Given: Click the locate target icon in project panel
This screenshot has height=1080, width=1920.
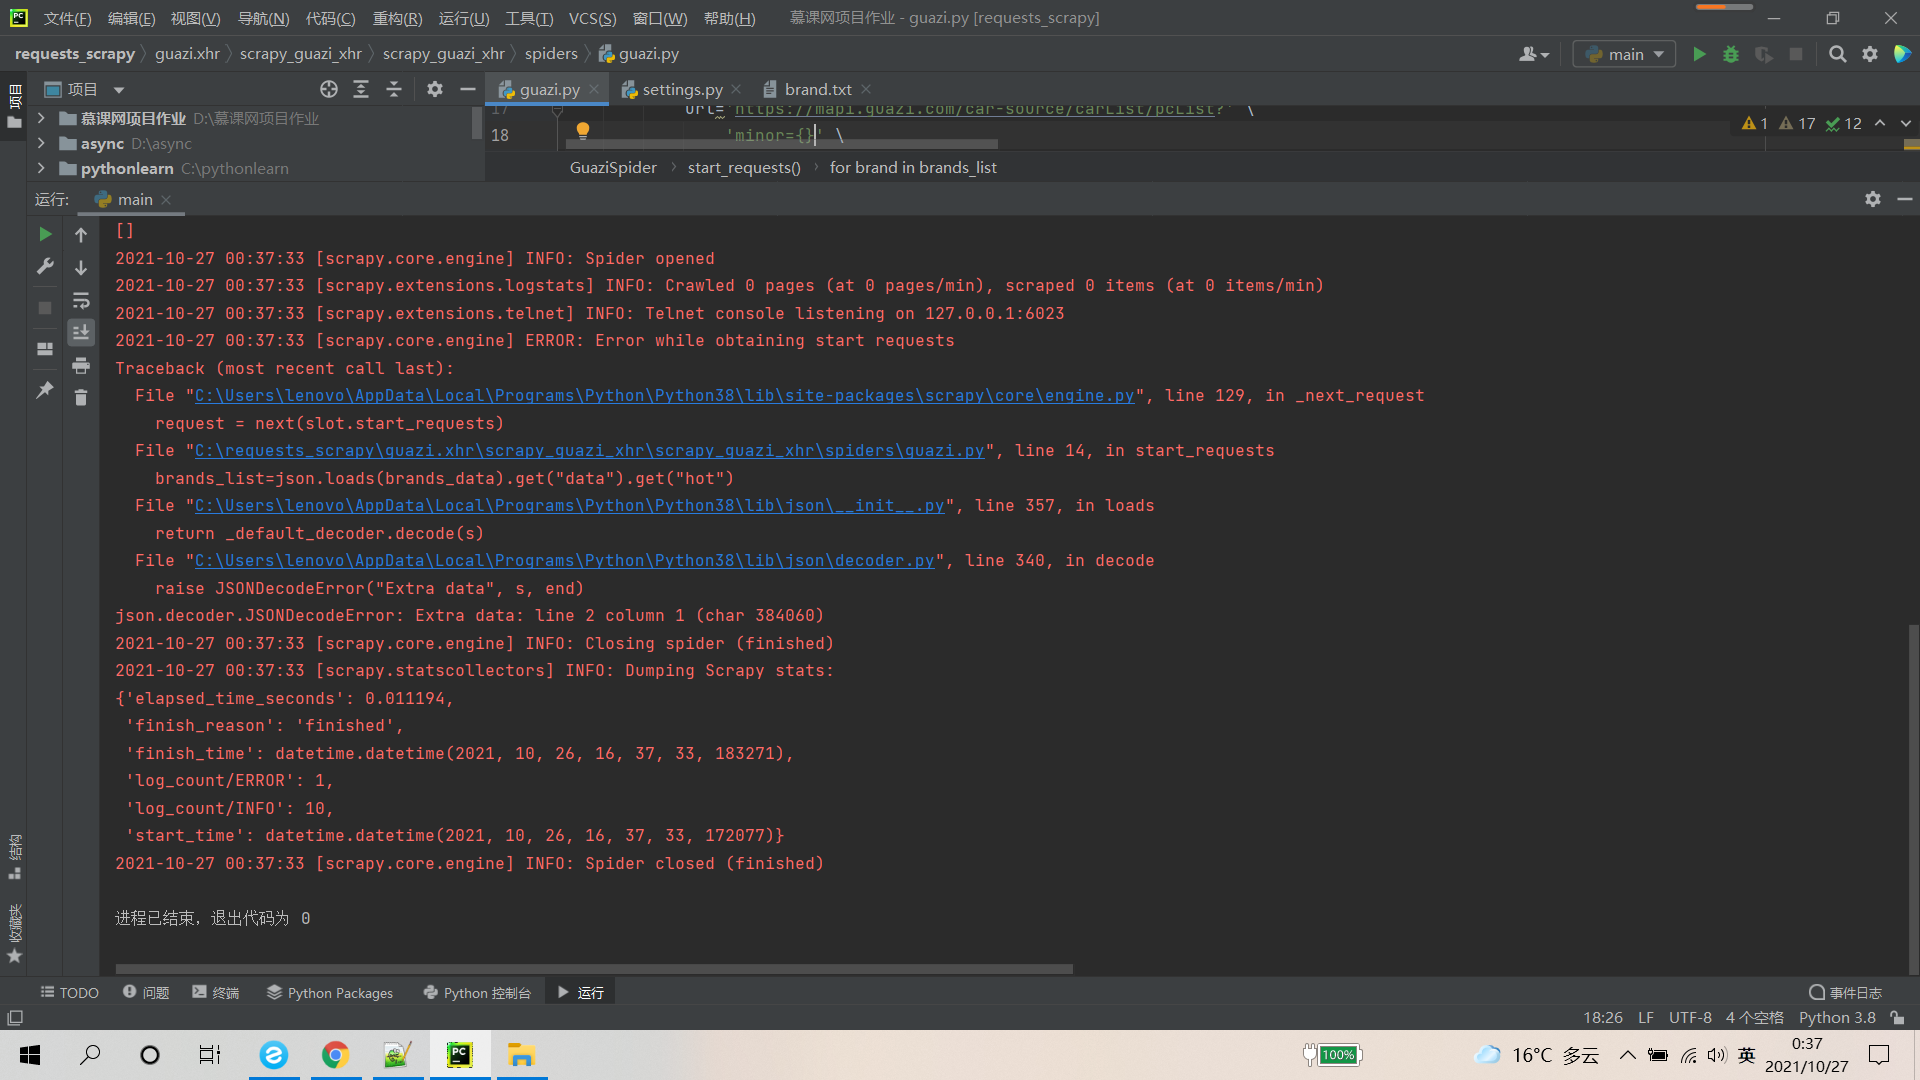Looking at the screenshot, I should 329,89.
